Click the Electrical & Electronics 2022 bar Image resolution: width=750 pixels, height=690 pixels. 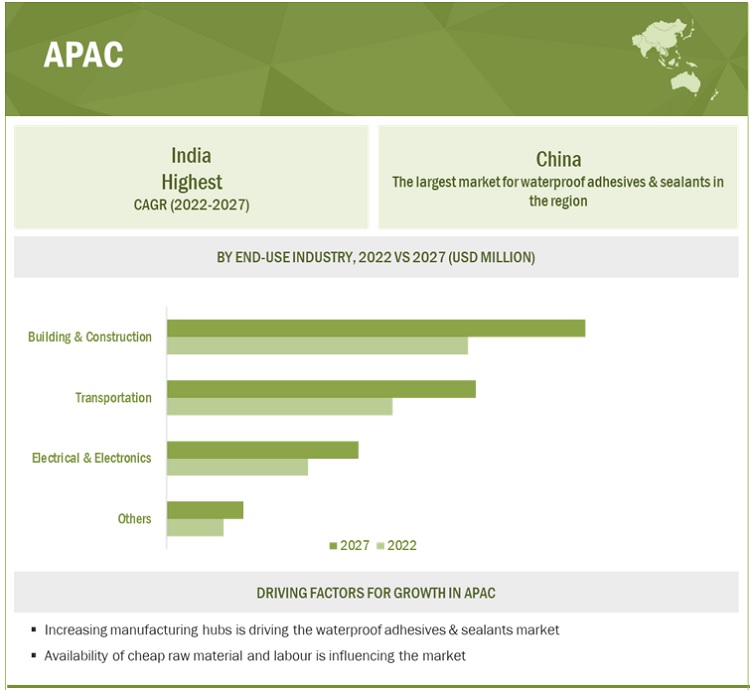(237, 467)
